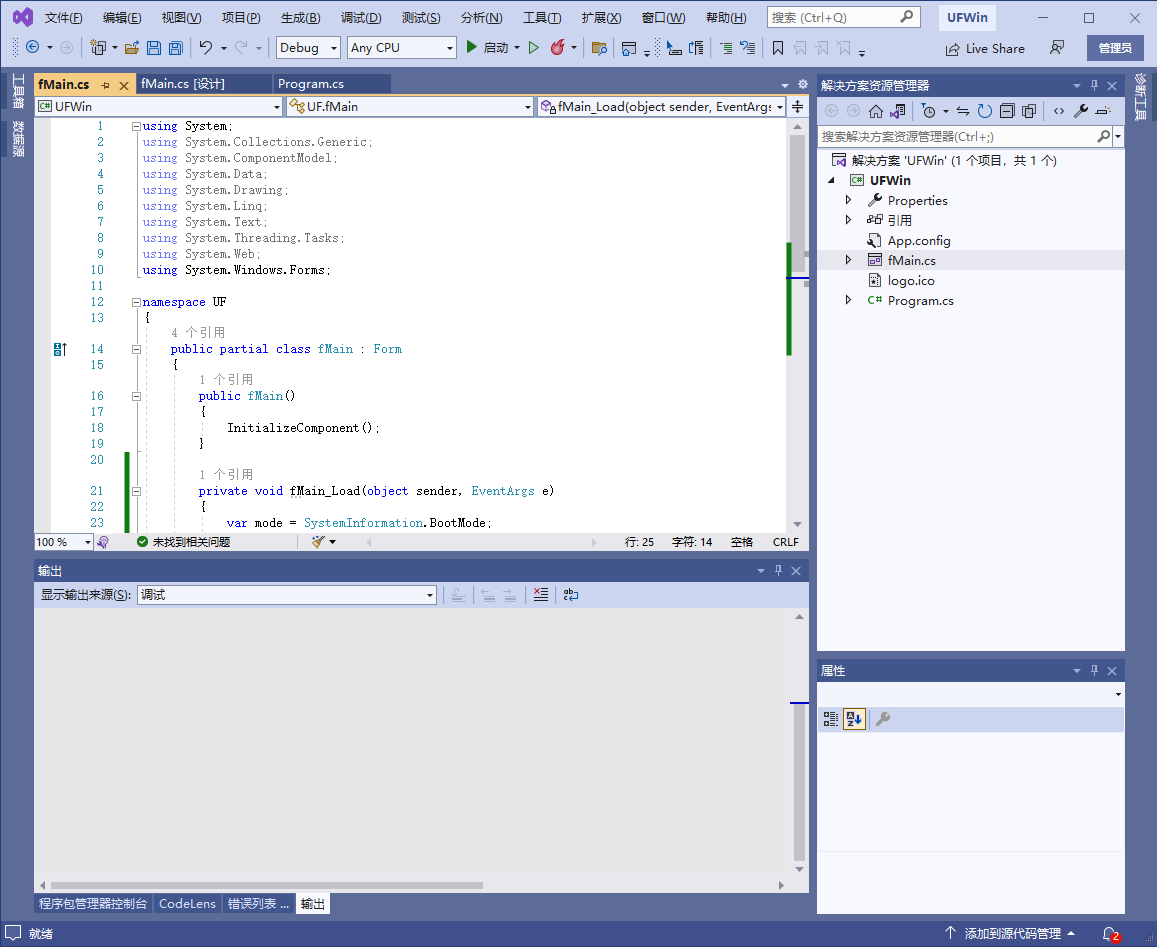
Task: Collapse the namespace UF code block
Action: [136, 302]
